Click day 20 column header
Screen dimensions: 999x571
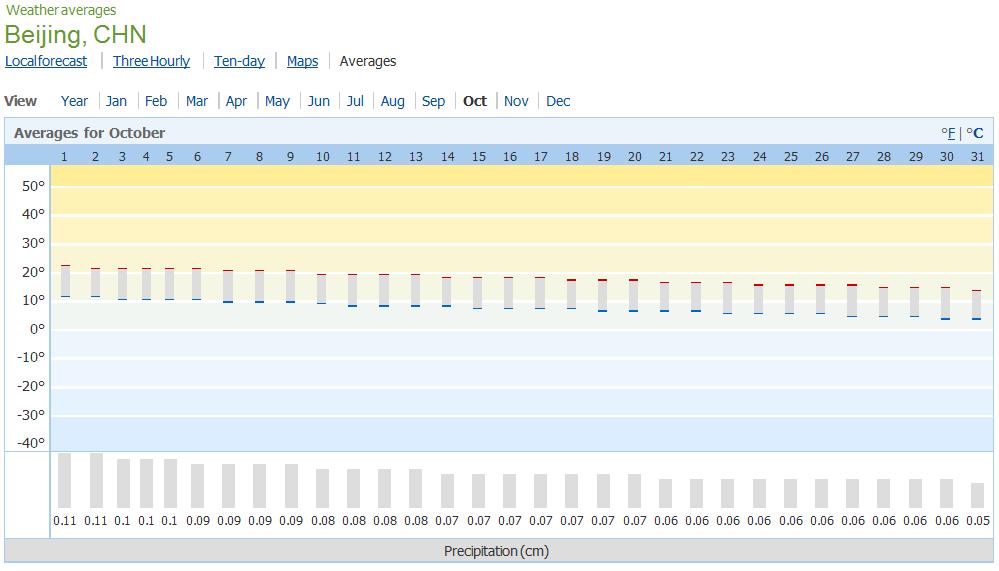pos(635,157)
